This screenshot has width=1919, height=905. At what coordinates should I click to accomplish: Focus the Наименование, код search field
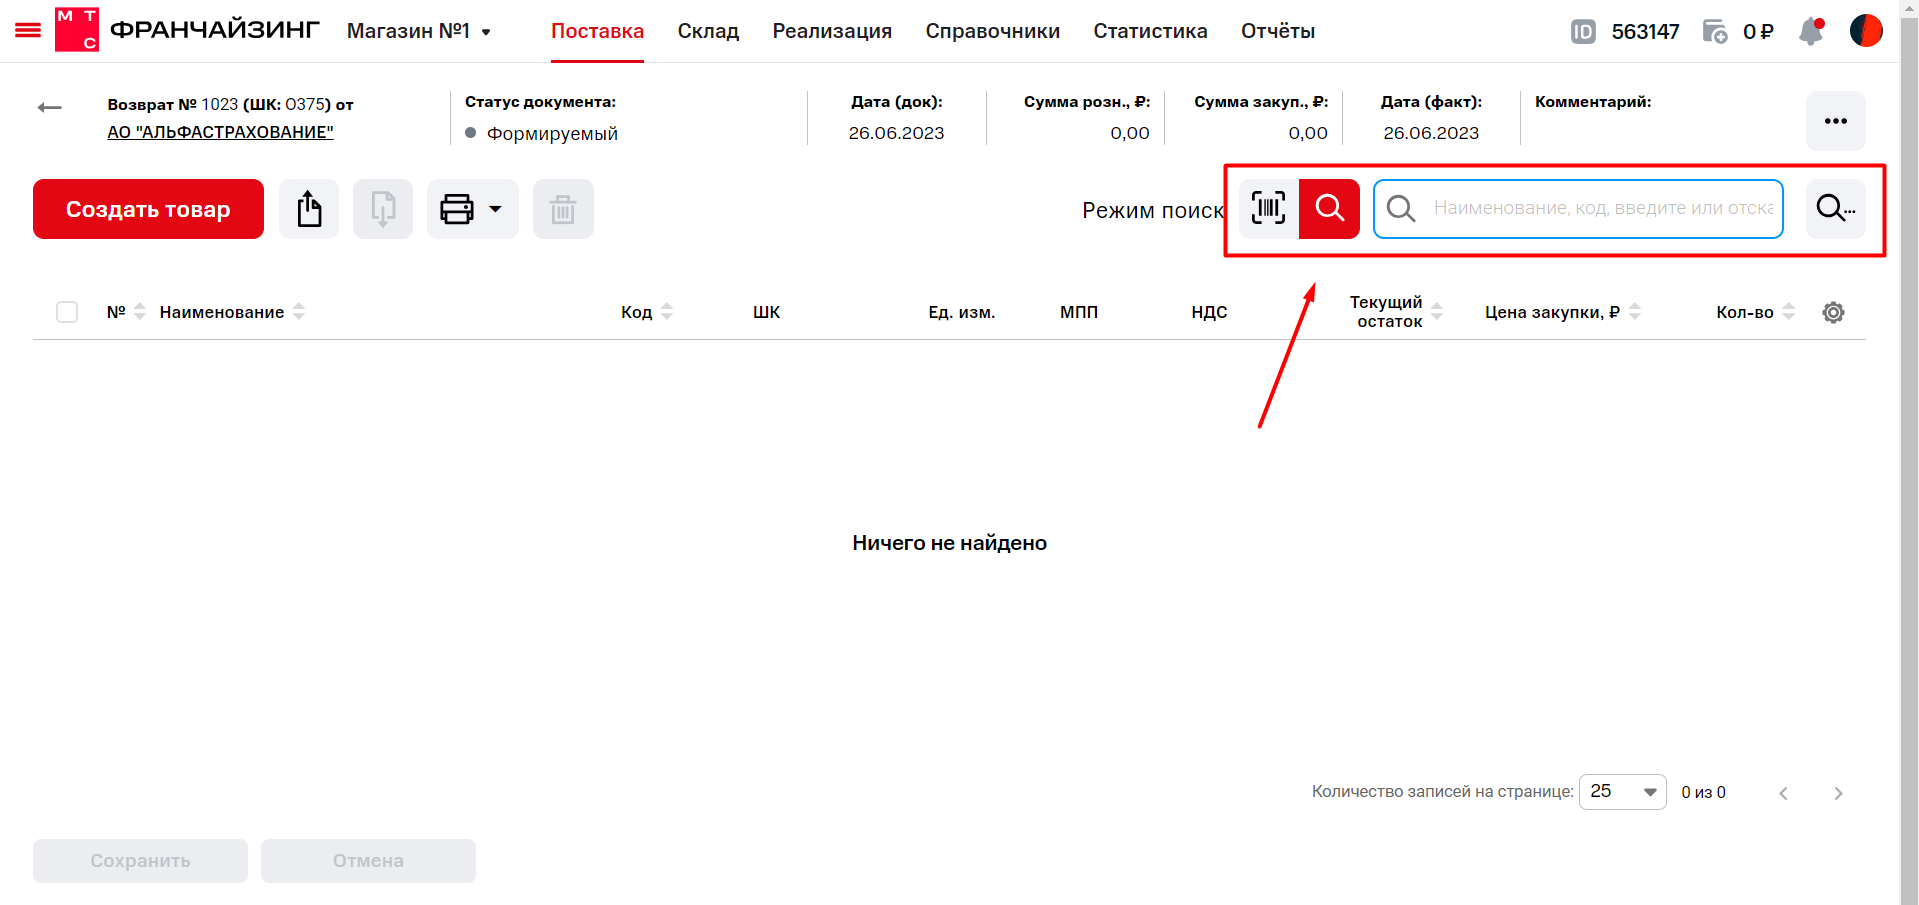tap(1578, 208)
